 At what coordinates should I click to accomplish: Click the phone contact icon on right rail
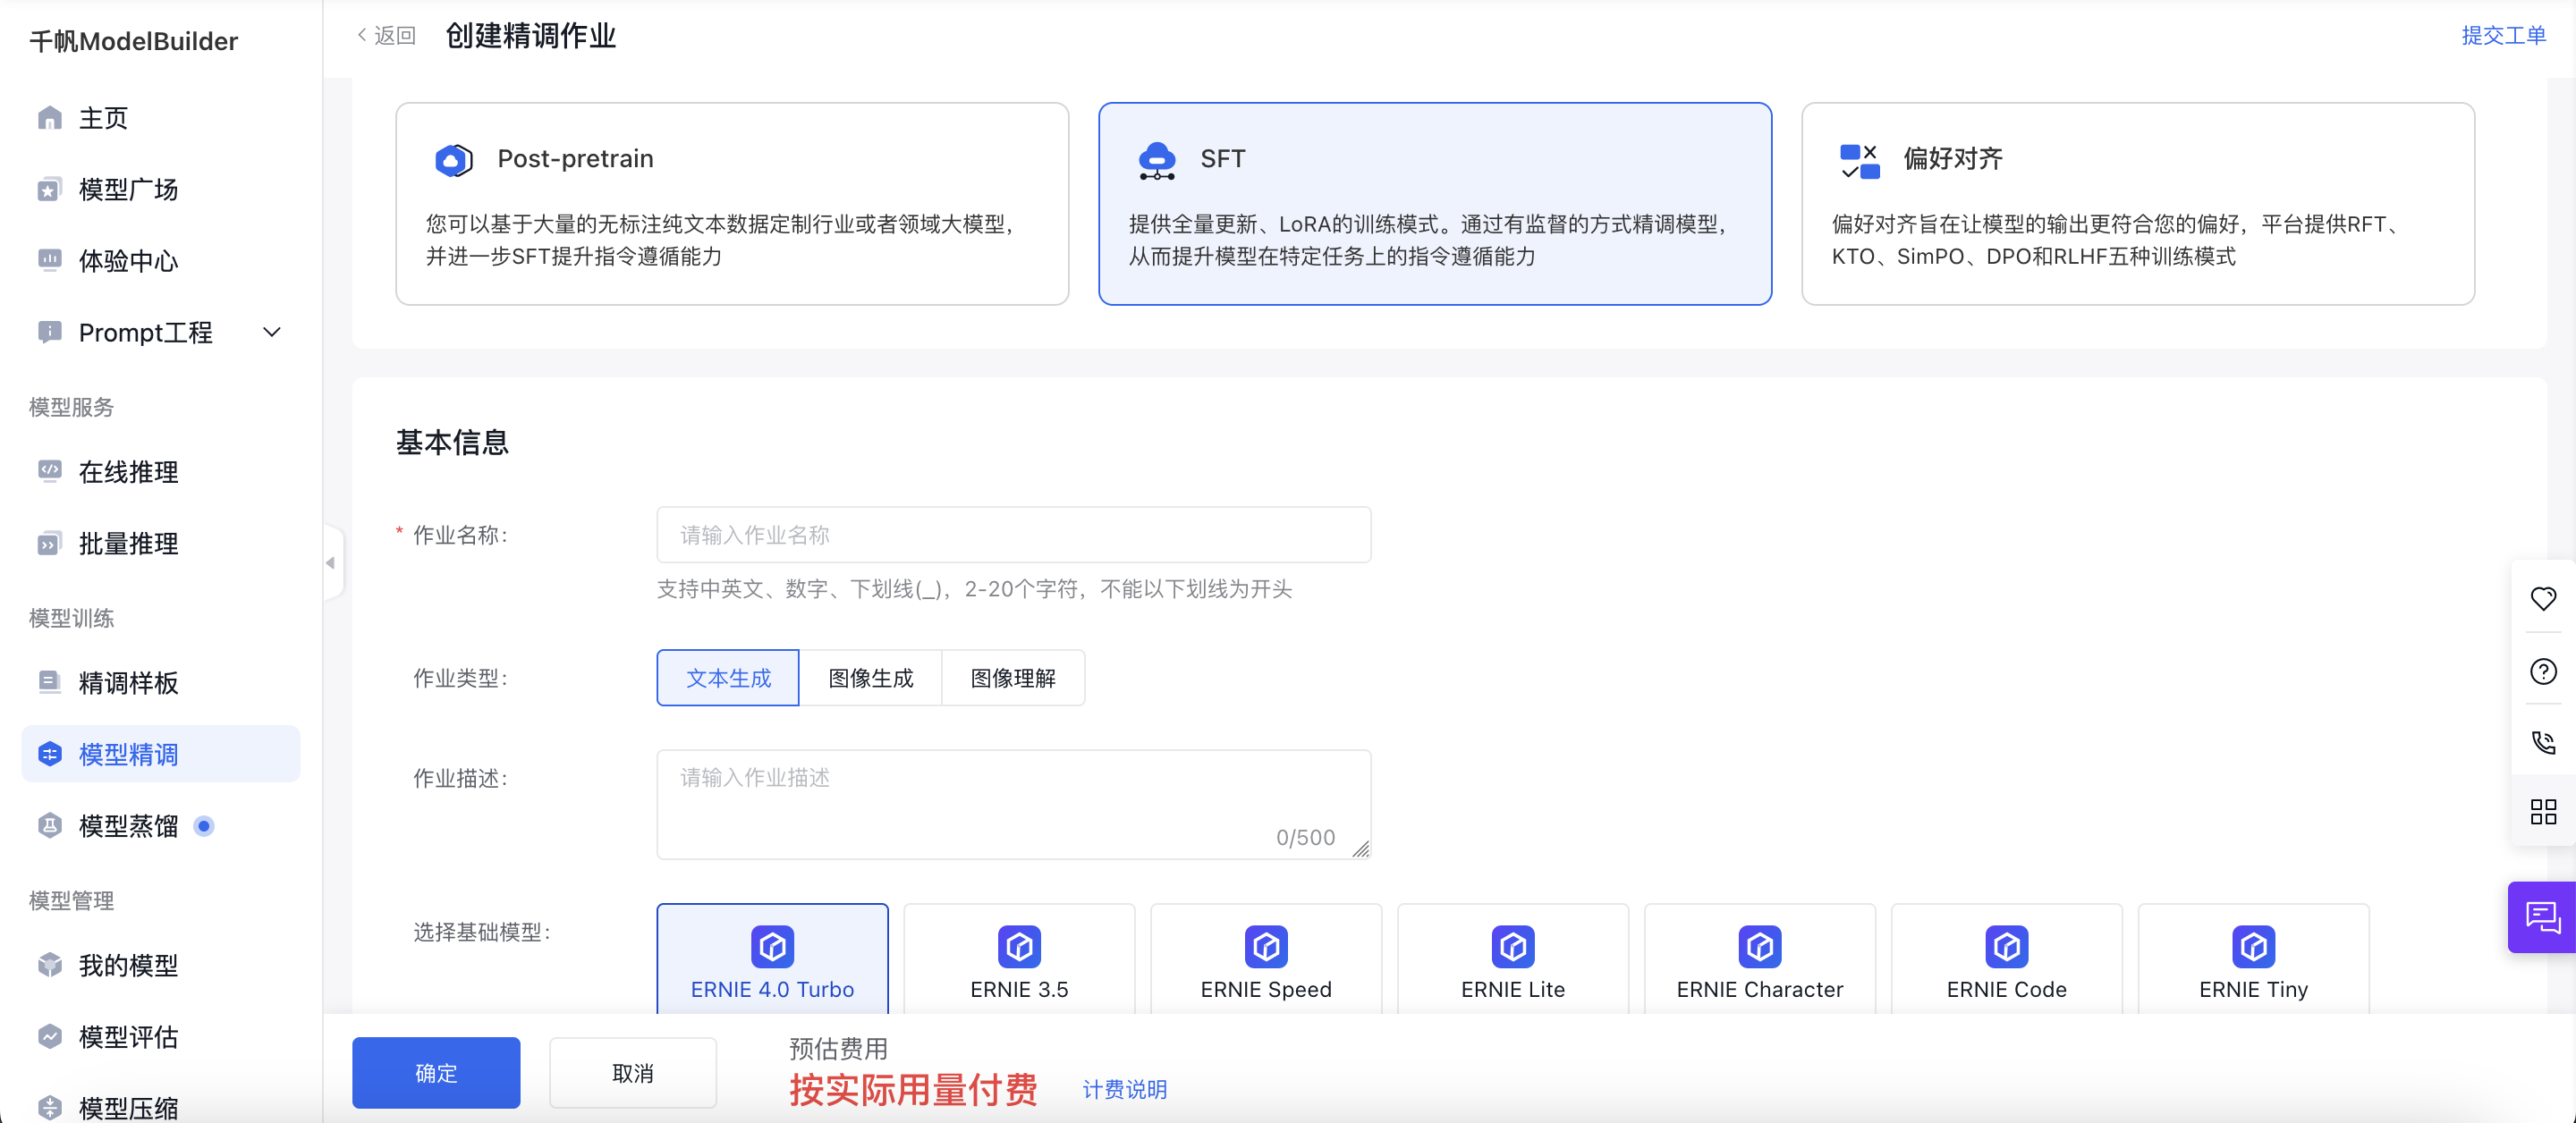click(x=2542, y=741)
